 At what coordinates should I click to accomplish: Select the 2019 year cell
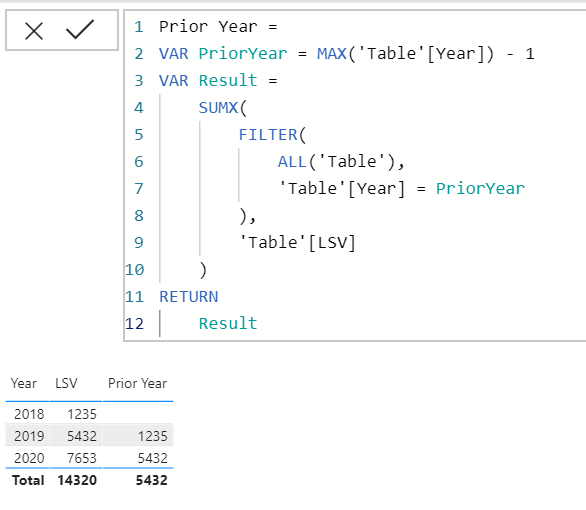(x=29, y=436)
